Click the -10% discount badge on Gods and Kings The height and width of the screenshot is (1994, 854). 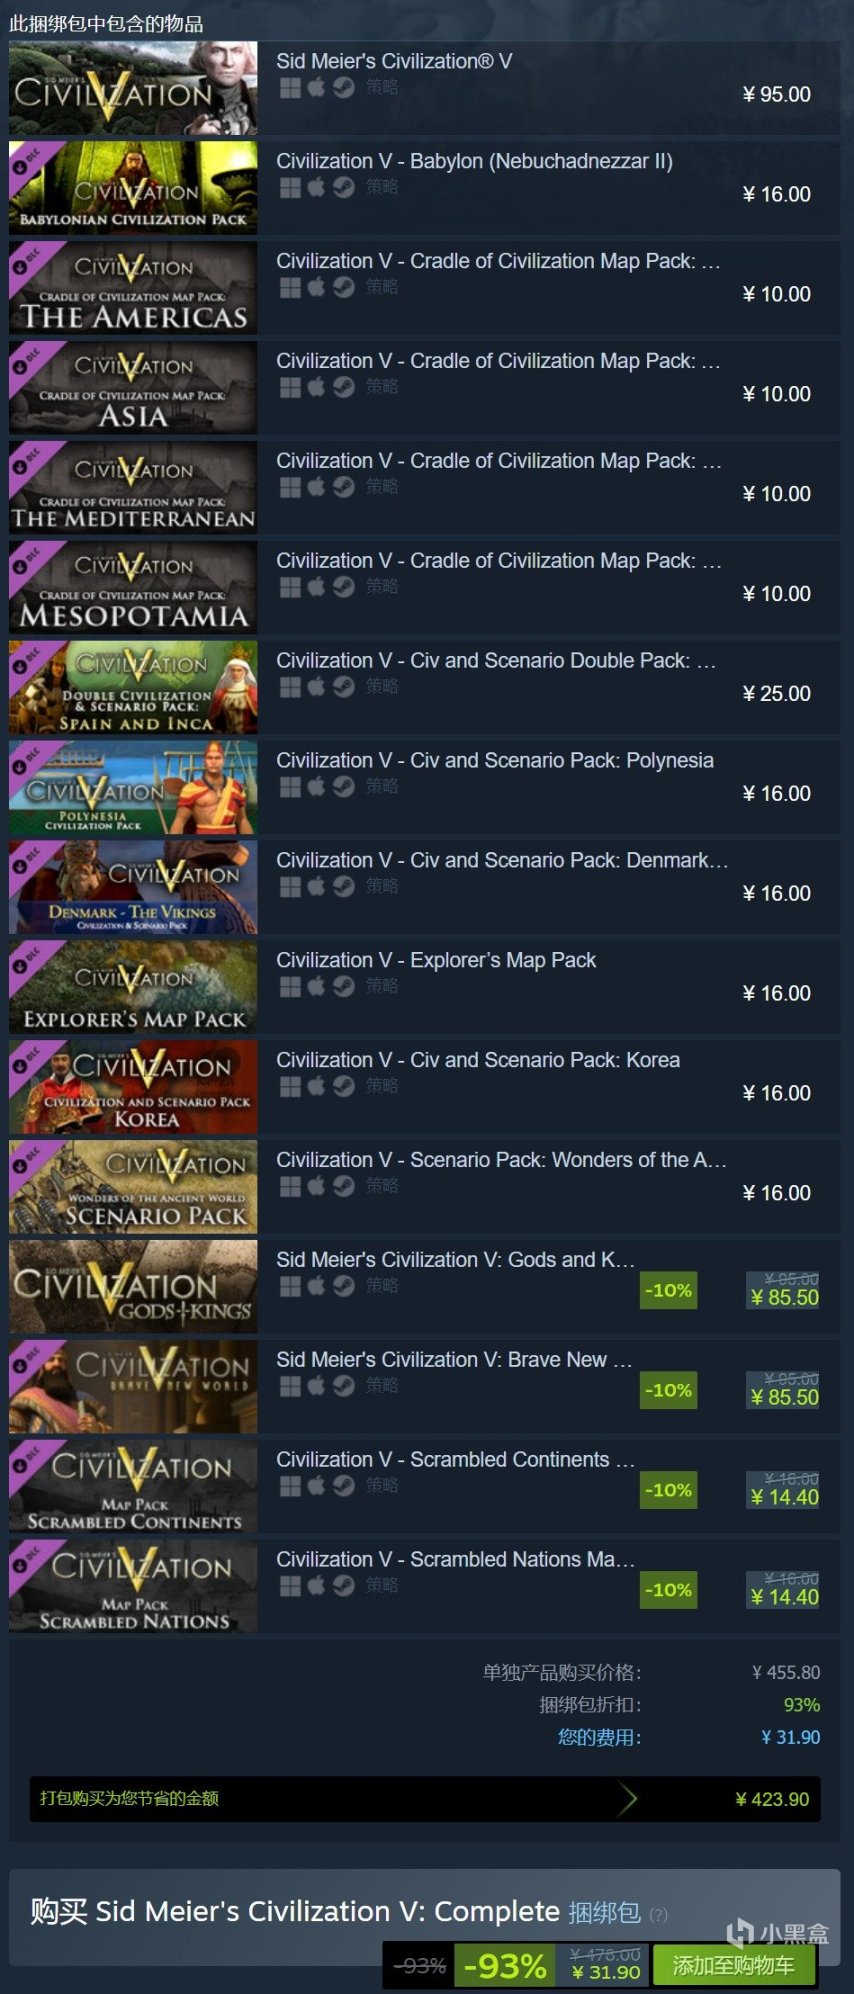coord(668,1290)
